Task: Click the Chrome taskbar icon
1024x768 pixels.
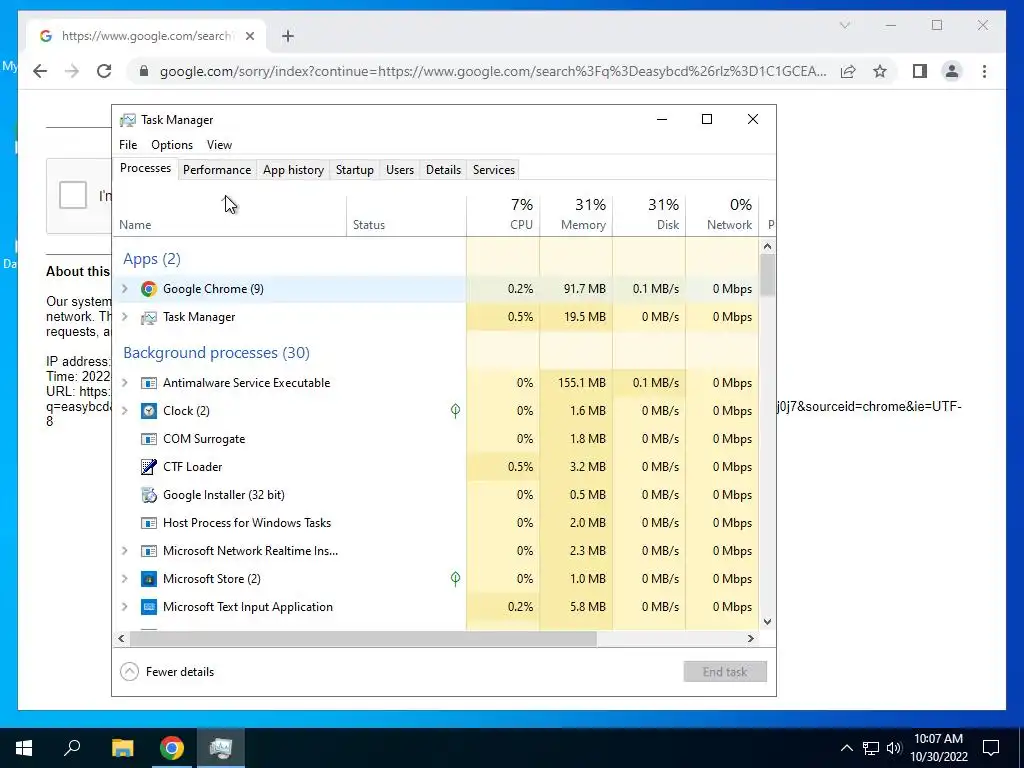Action: coord(172,748)
